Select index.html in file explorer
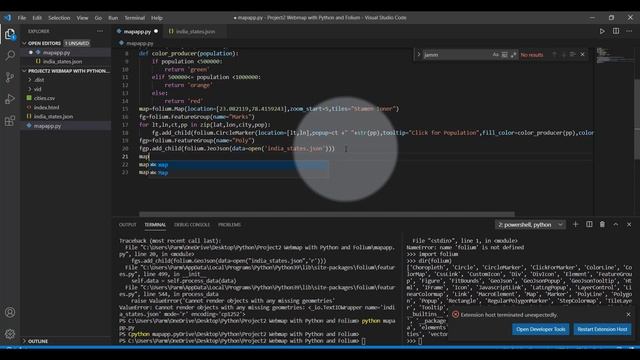 pyautogui.click(x=46, y=107)
